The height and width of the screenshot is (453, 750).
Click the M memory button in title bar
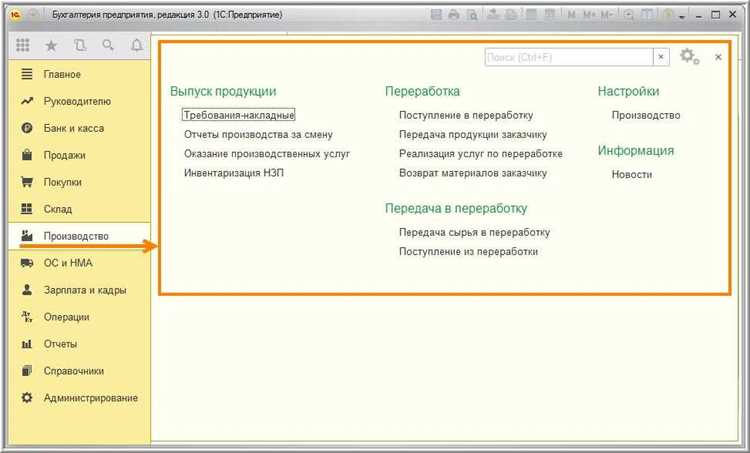571,15
